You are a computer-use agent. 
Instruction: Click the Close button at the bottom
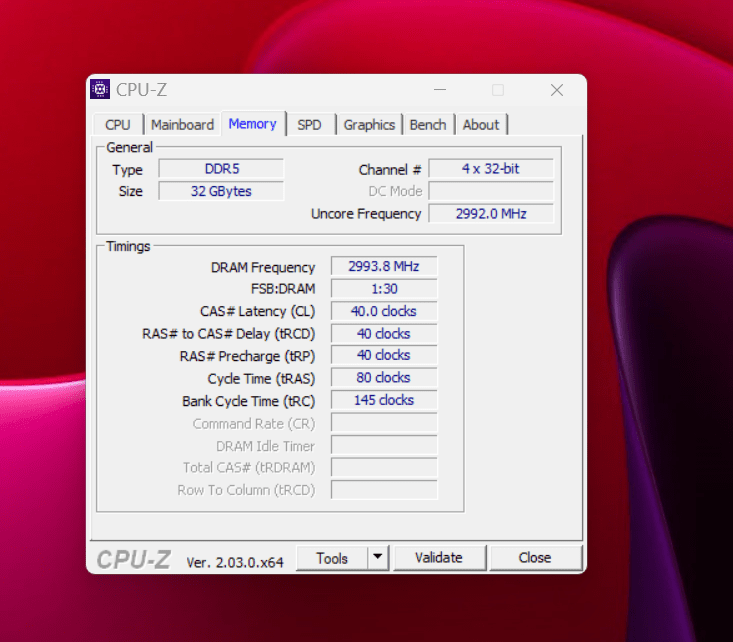pos(535,557)
